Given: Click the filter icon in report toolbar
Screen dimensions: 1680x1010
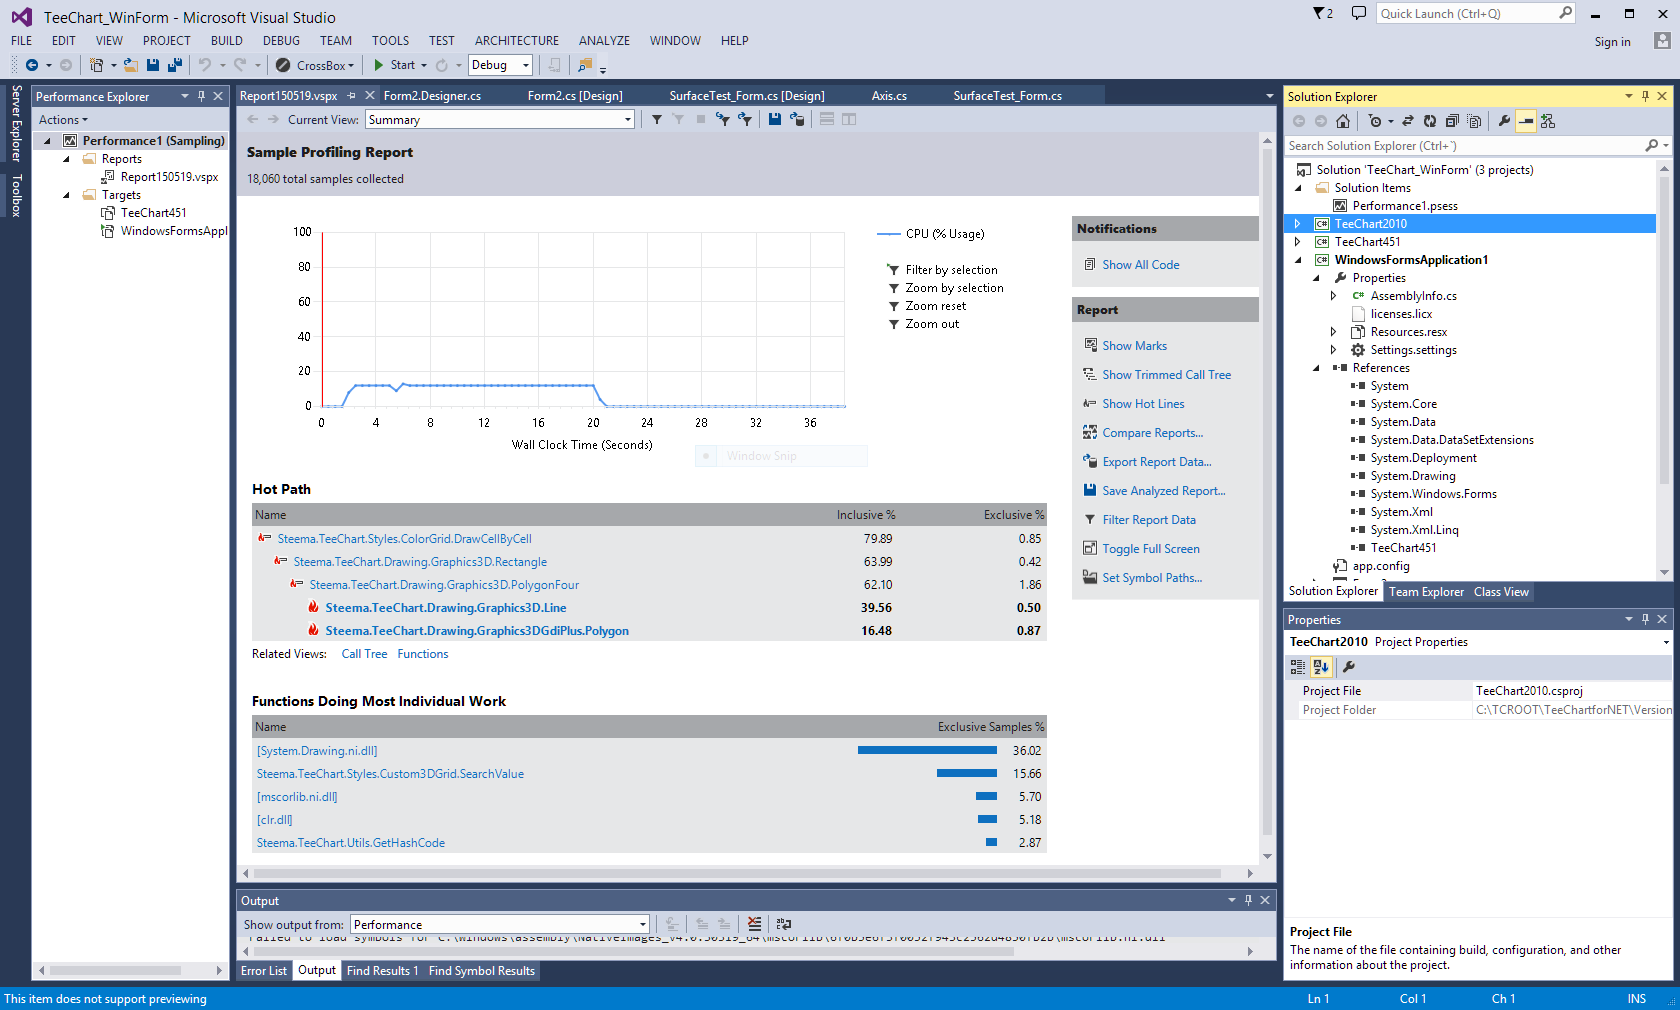Looking at the screenshot, I should [x=657, y=119].
